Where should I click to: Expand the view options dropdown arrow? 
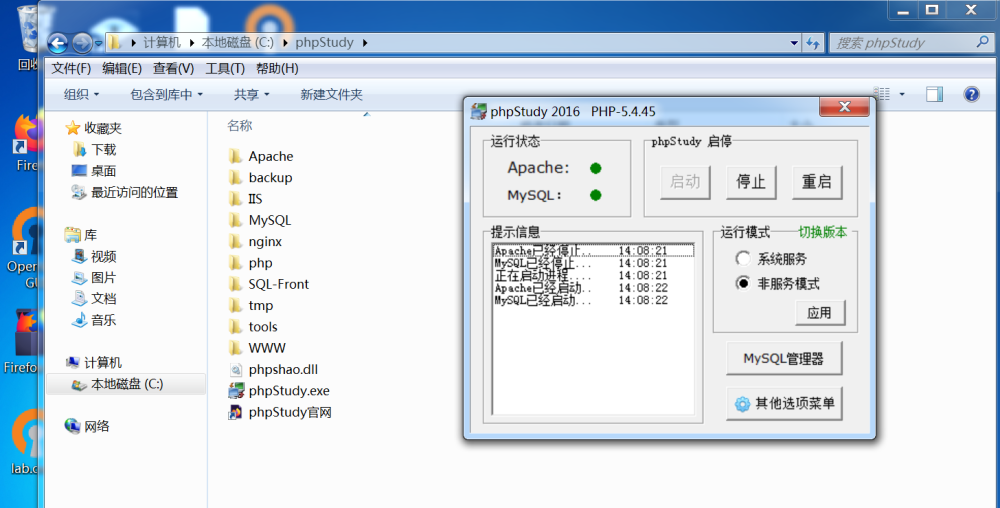[x=902, y=94]
